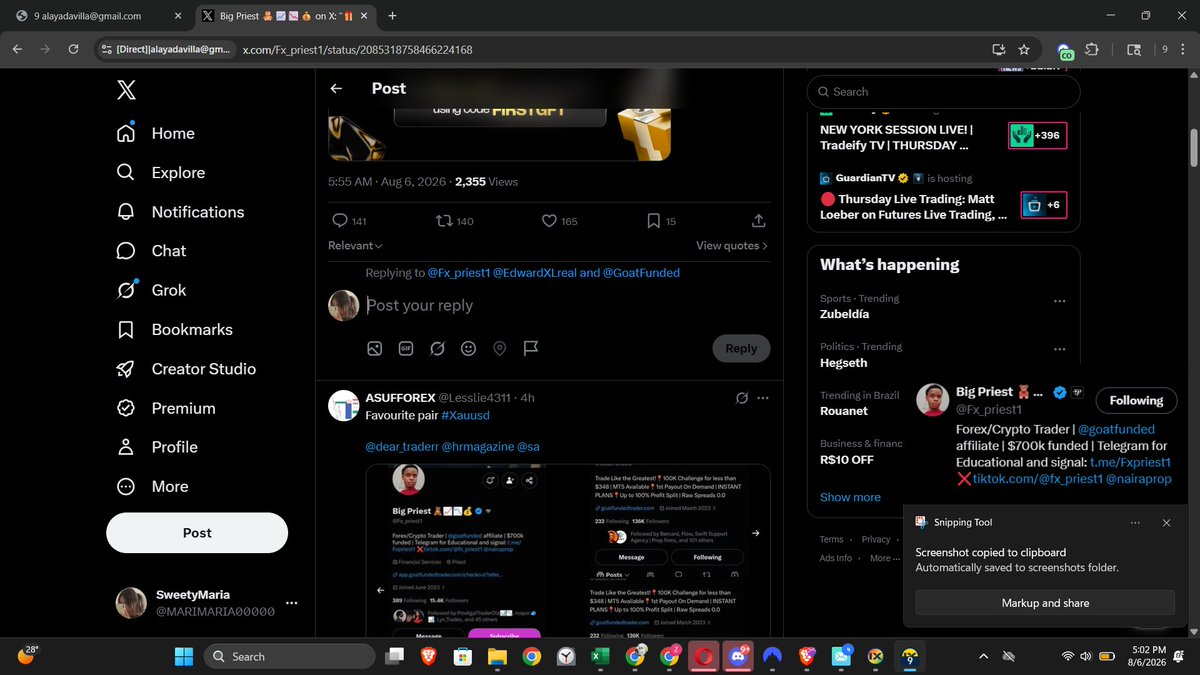Open the emoji picker in reply box
Screen dimensions: 1200x675
(468, 348)
